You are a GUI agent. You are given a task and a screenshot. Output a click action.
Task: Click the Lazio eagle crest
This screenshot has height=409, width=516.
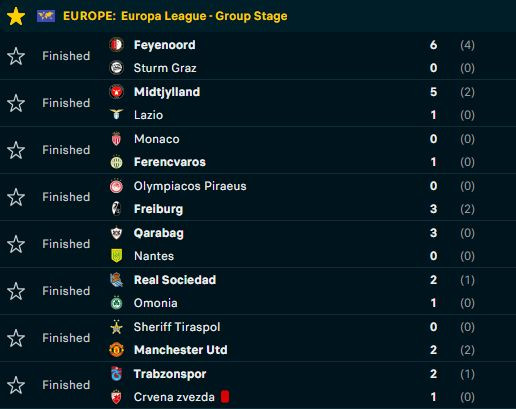[117, 115]
